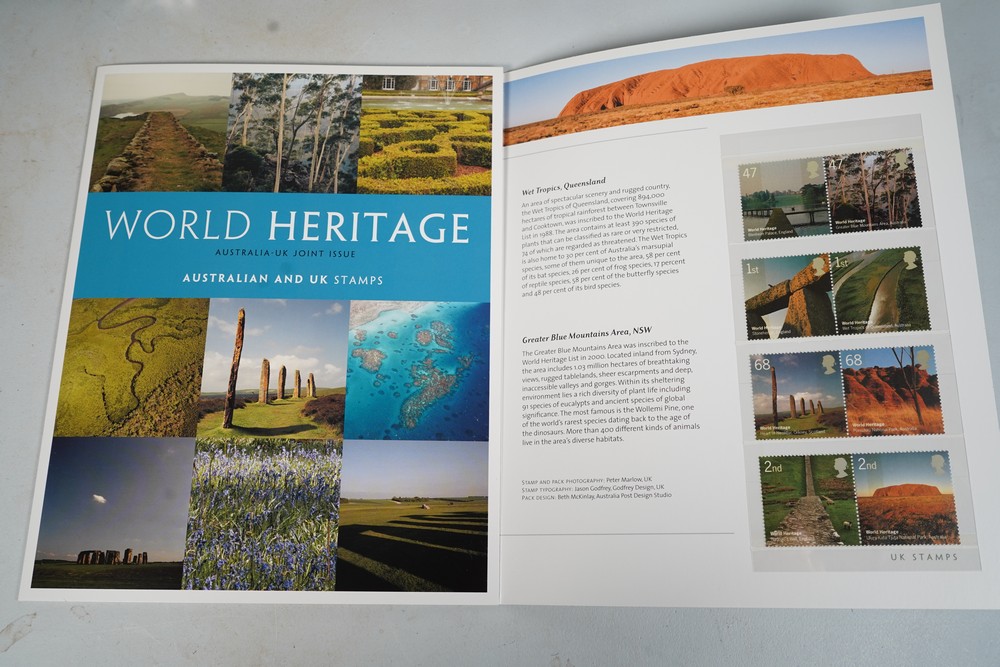1000x667 pixels.
Task: Click the Hadrian's Wall photo on cover
Action: [158, 132]
